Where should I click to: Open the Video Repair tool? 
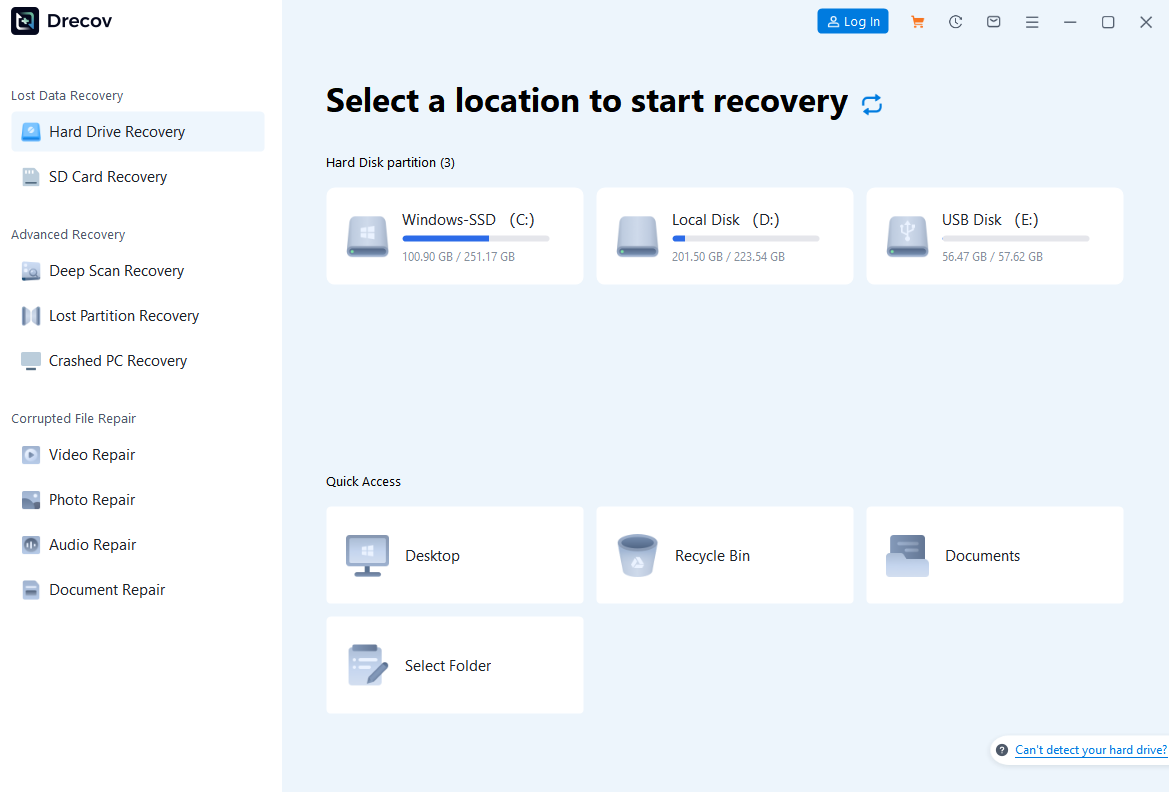point(91,454)
